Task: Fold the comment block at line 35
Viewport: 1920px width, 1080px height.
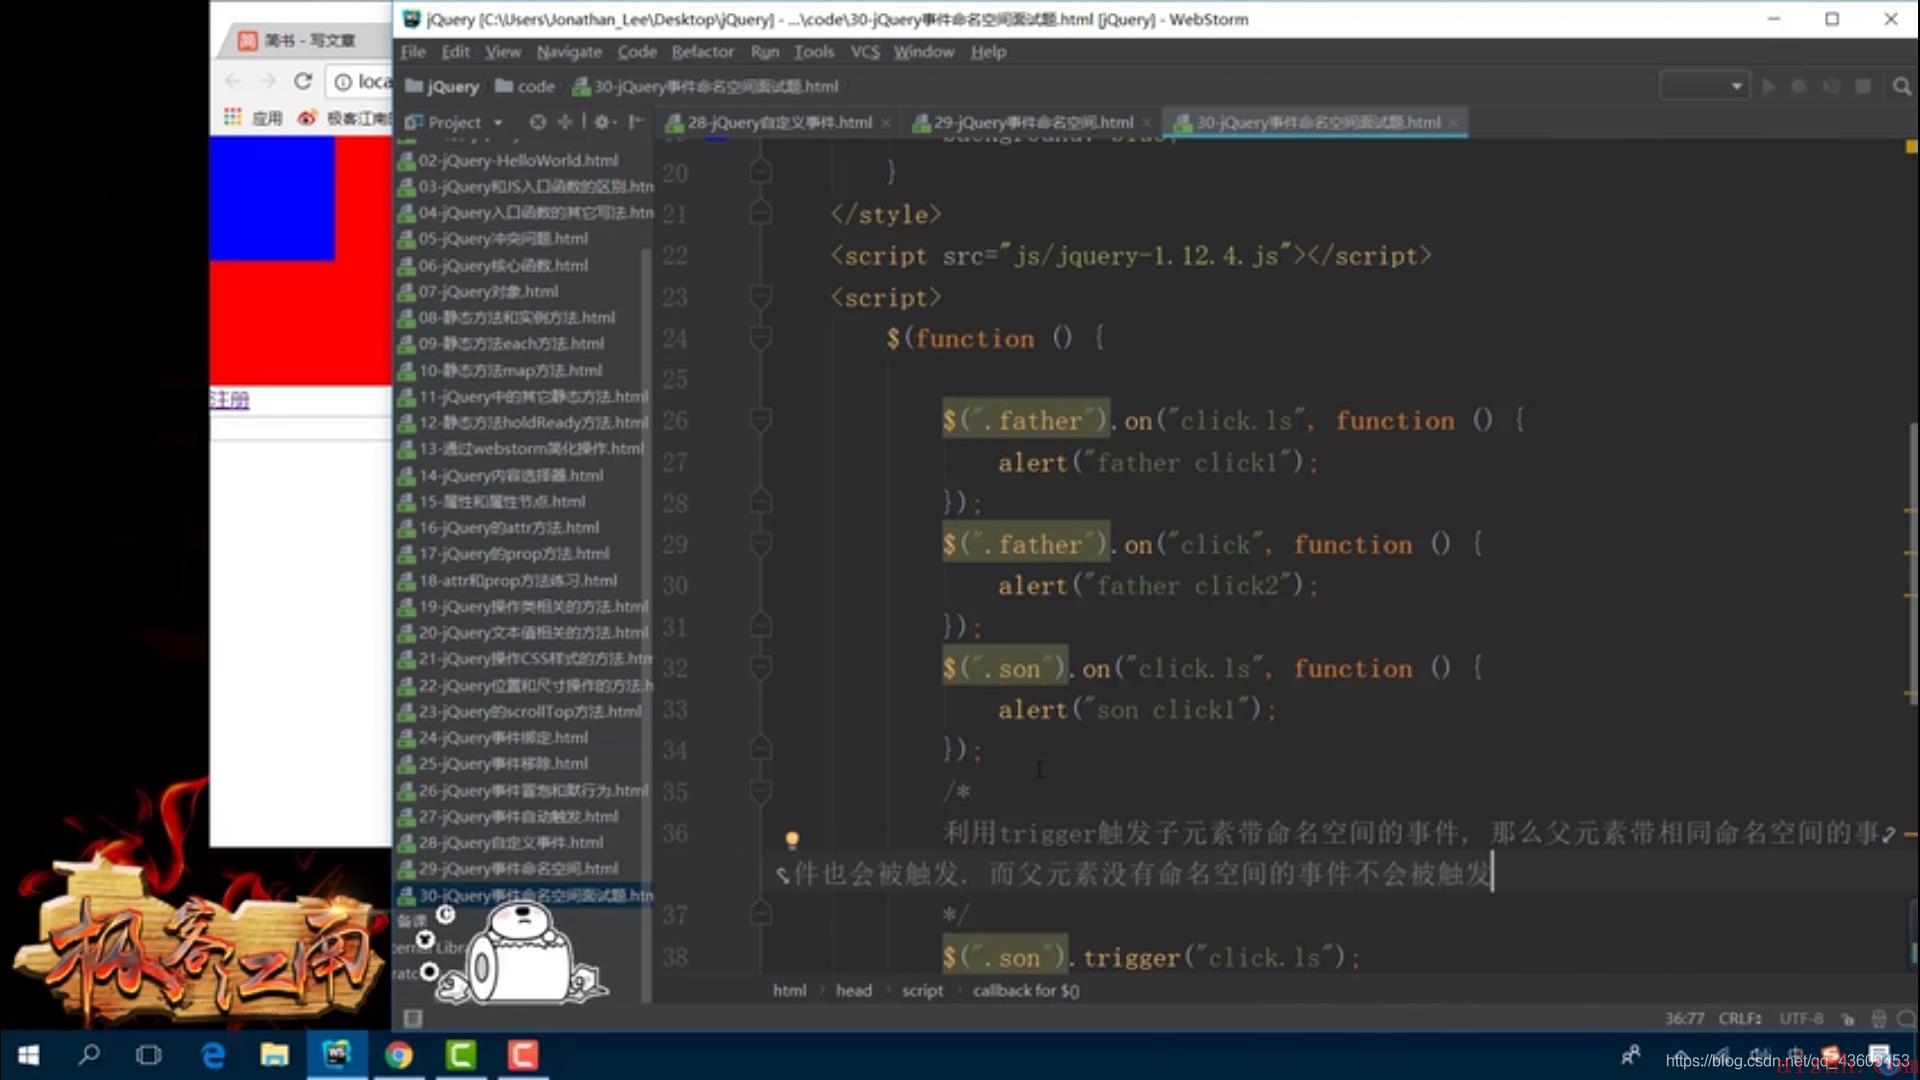Action: tap(760, 792)
